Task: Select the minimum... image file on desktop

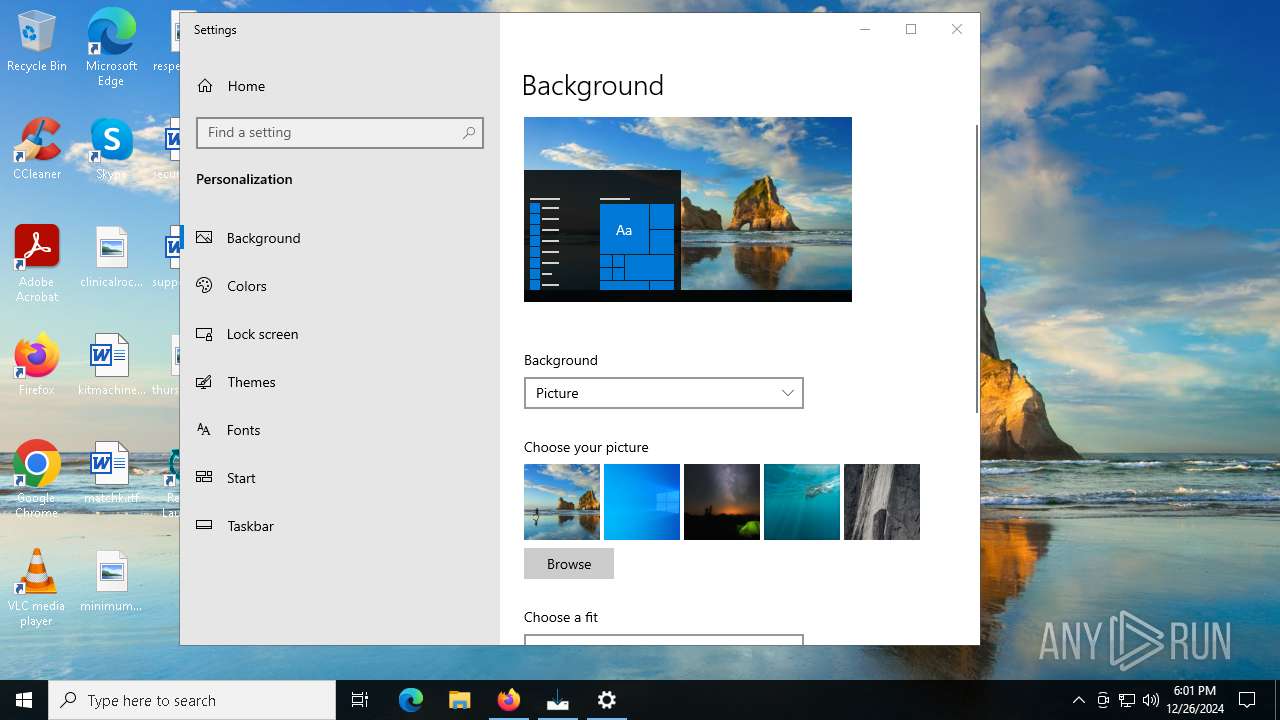Action: pyautogui.click(x=111, y=582)
